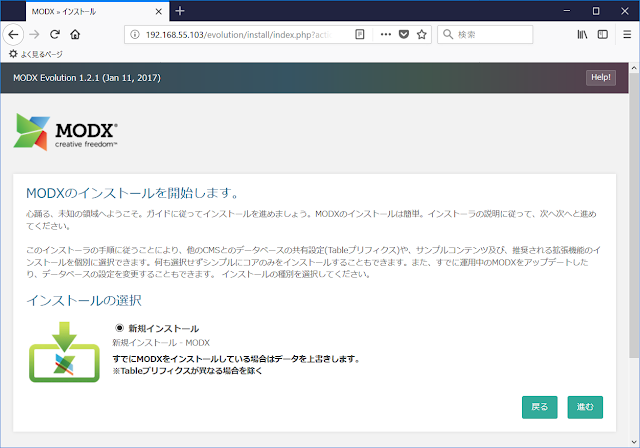Click the gear icon beside よく見るページ

(x=13, y=54)
